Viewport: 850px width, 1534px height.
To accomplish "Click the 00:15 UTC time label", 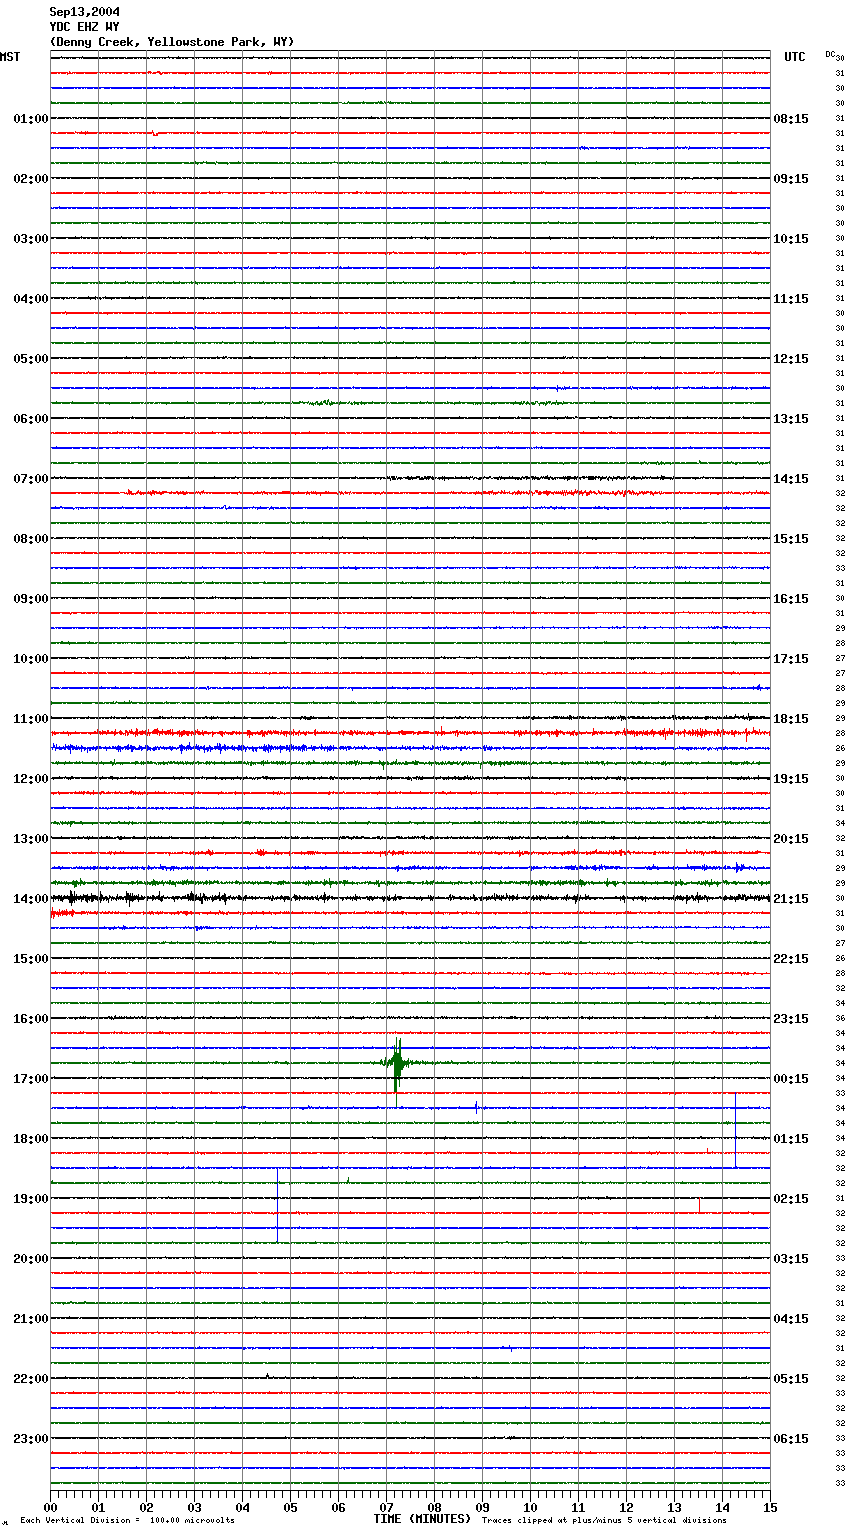I will click(x=791, y=1079).
